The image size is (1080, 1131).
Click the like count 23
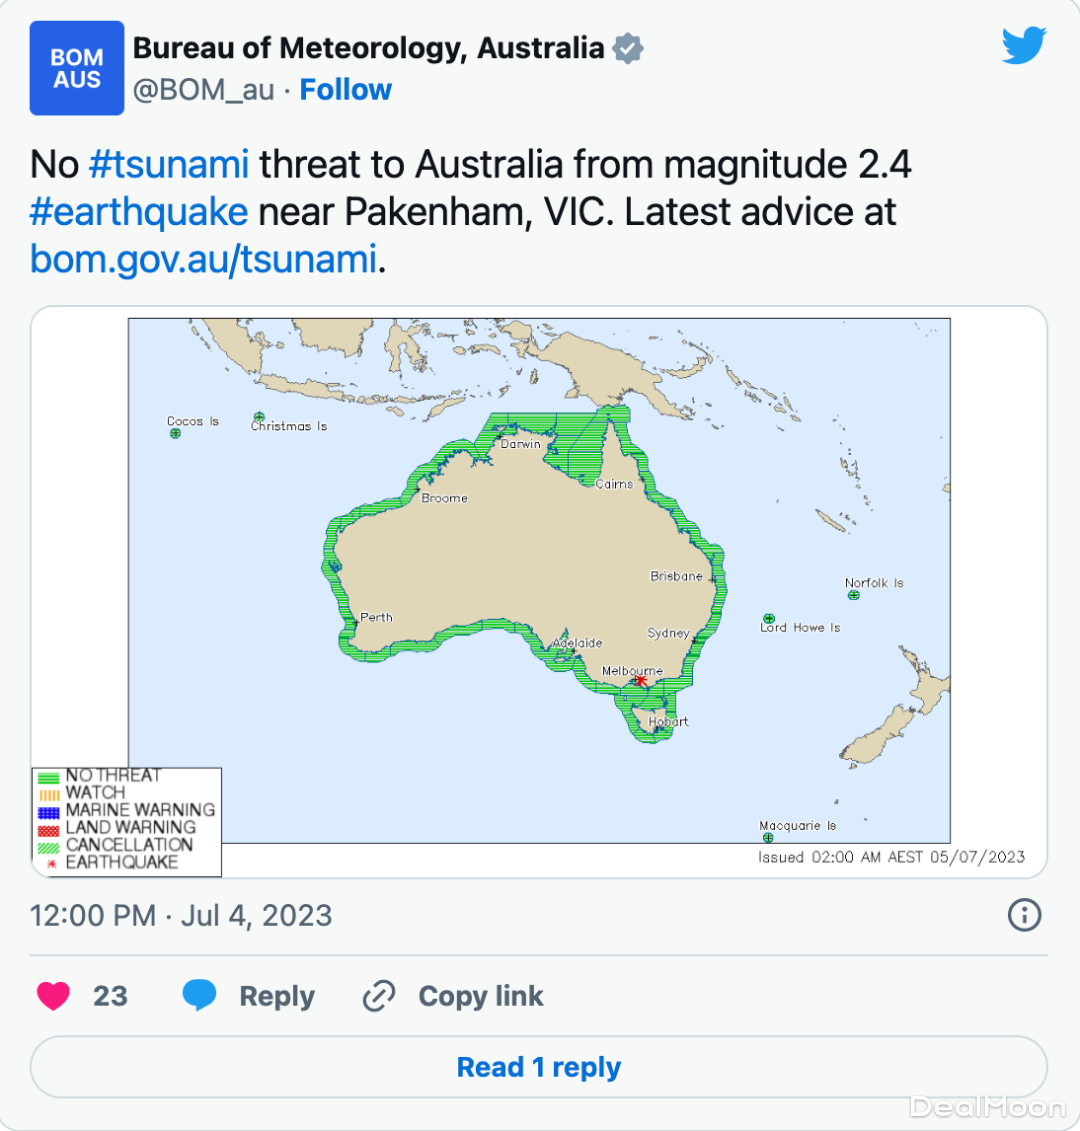110,996
